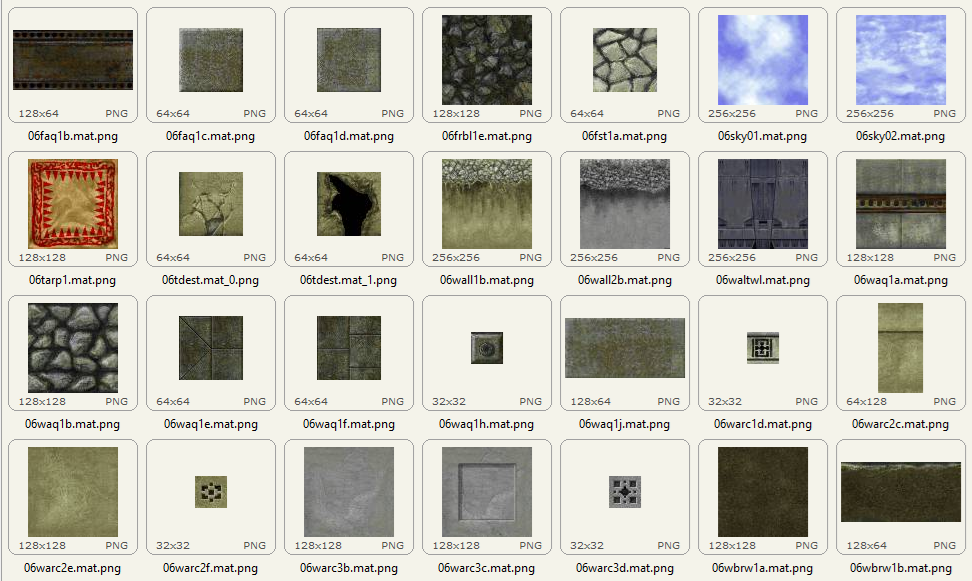Select the 06waq1e.mat.png tile thumbnail
Screen dimensions: 972x581
[x=211, y=348]
